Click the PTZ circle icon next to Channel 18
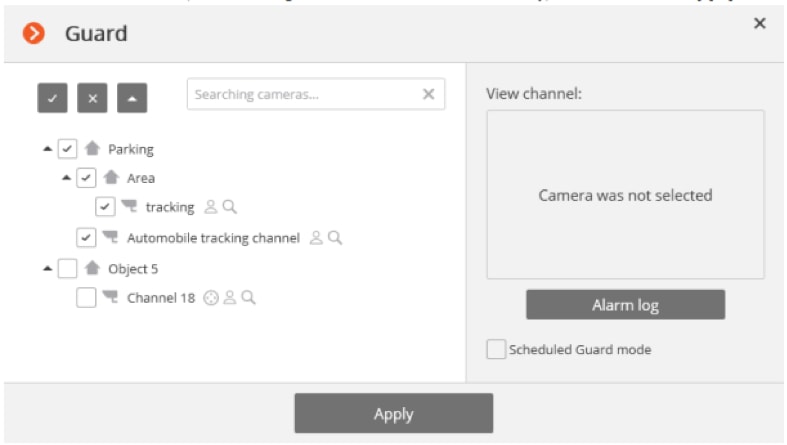Image resolution: width=787 pixels, height=445 pixels. (x=210, y=297)
